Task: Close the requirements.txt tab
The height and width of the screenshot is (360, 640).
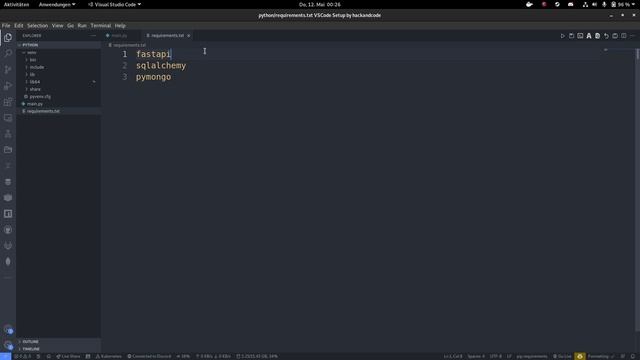Action: (x=189, y=36)
